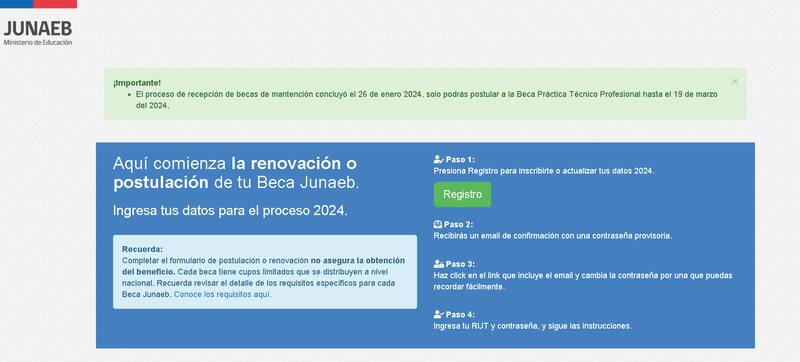Image resolution: width=800 pixels, height=362 pixels.
Task: Click the Paso 2 envelope icon
Action: pos(438,224)
